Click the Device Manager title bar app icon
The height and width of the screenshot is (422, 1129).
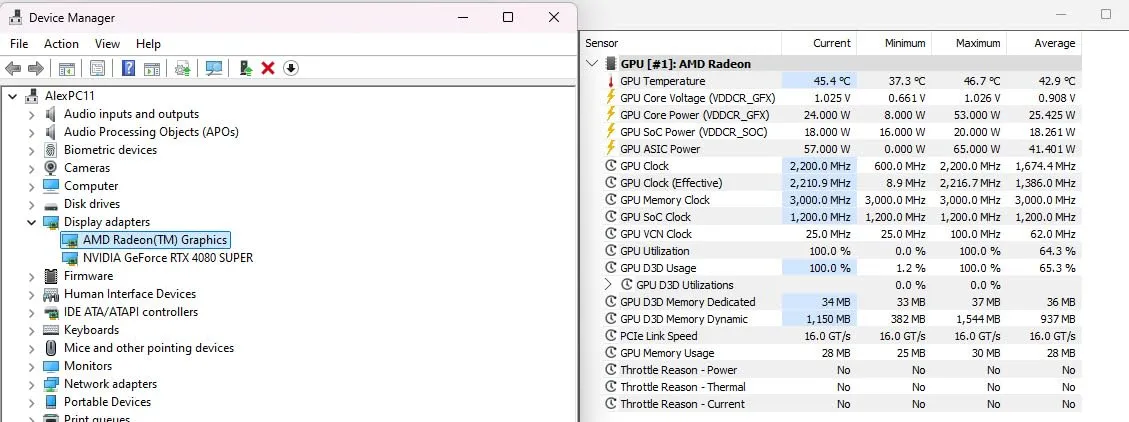[x=15, y=17]
